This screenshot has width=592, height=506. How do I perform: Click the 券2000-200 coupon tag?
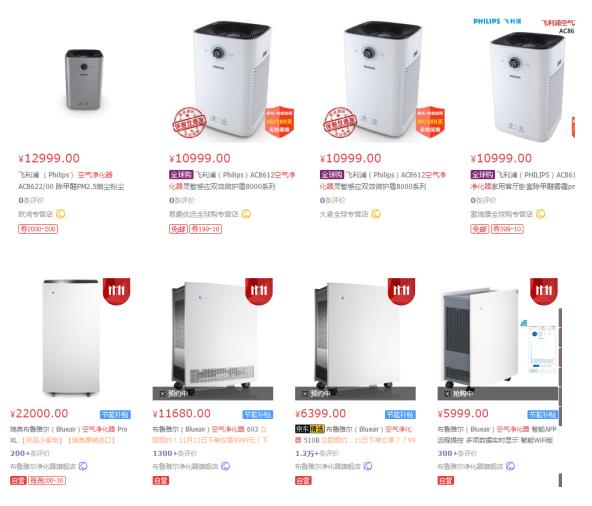[x=38, y=229]
